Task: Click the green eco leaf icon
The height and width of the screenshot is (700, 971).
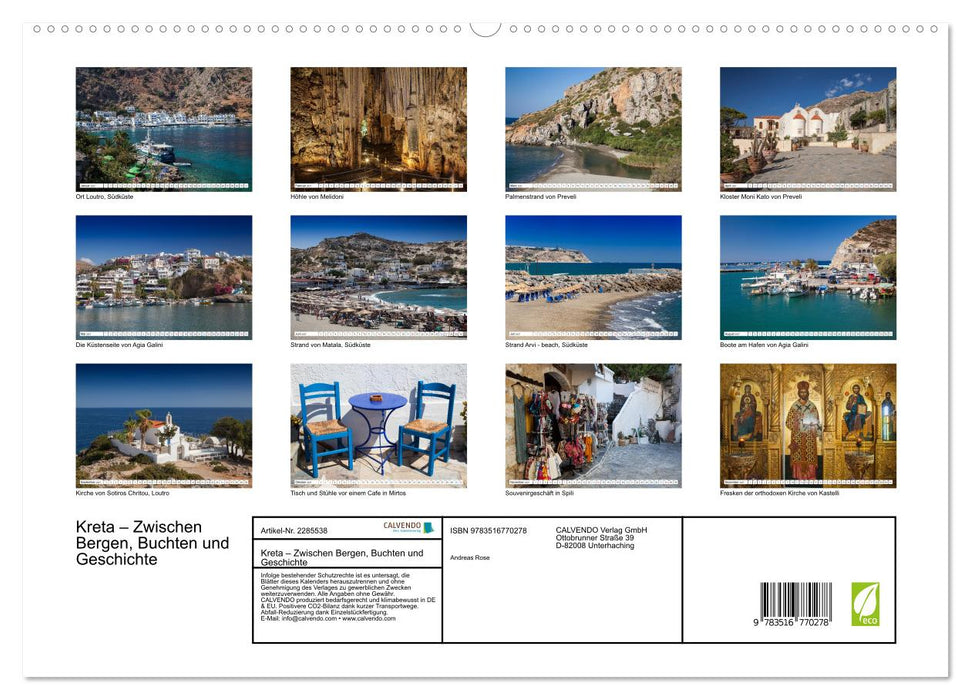Action: (865, 604)
